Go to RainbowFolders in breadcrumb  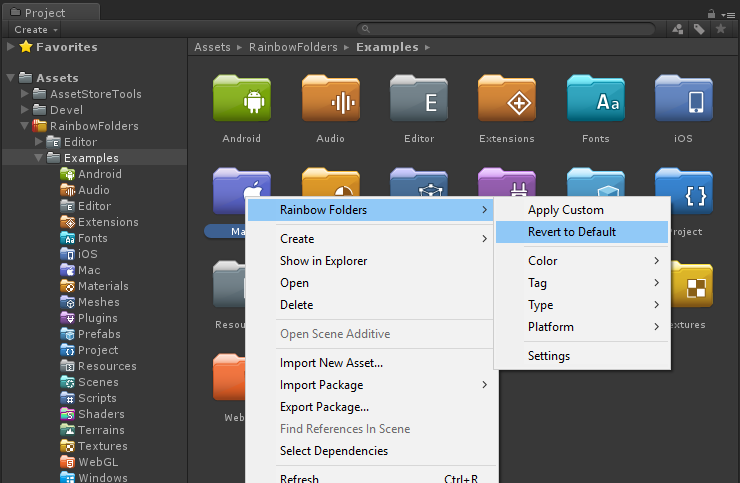[x=293, y=47]
